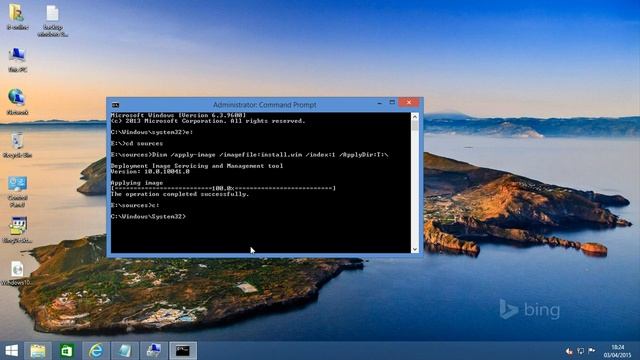This screenshot has height=360, width=640.
Task: Click the C:\Windows\System32> prompt line
Action: [x=148, y=216]
